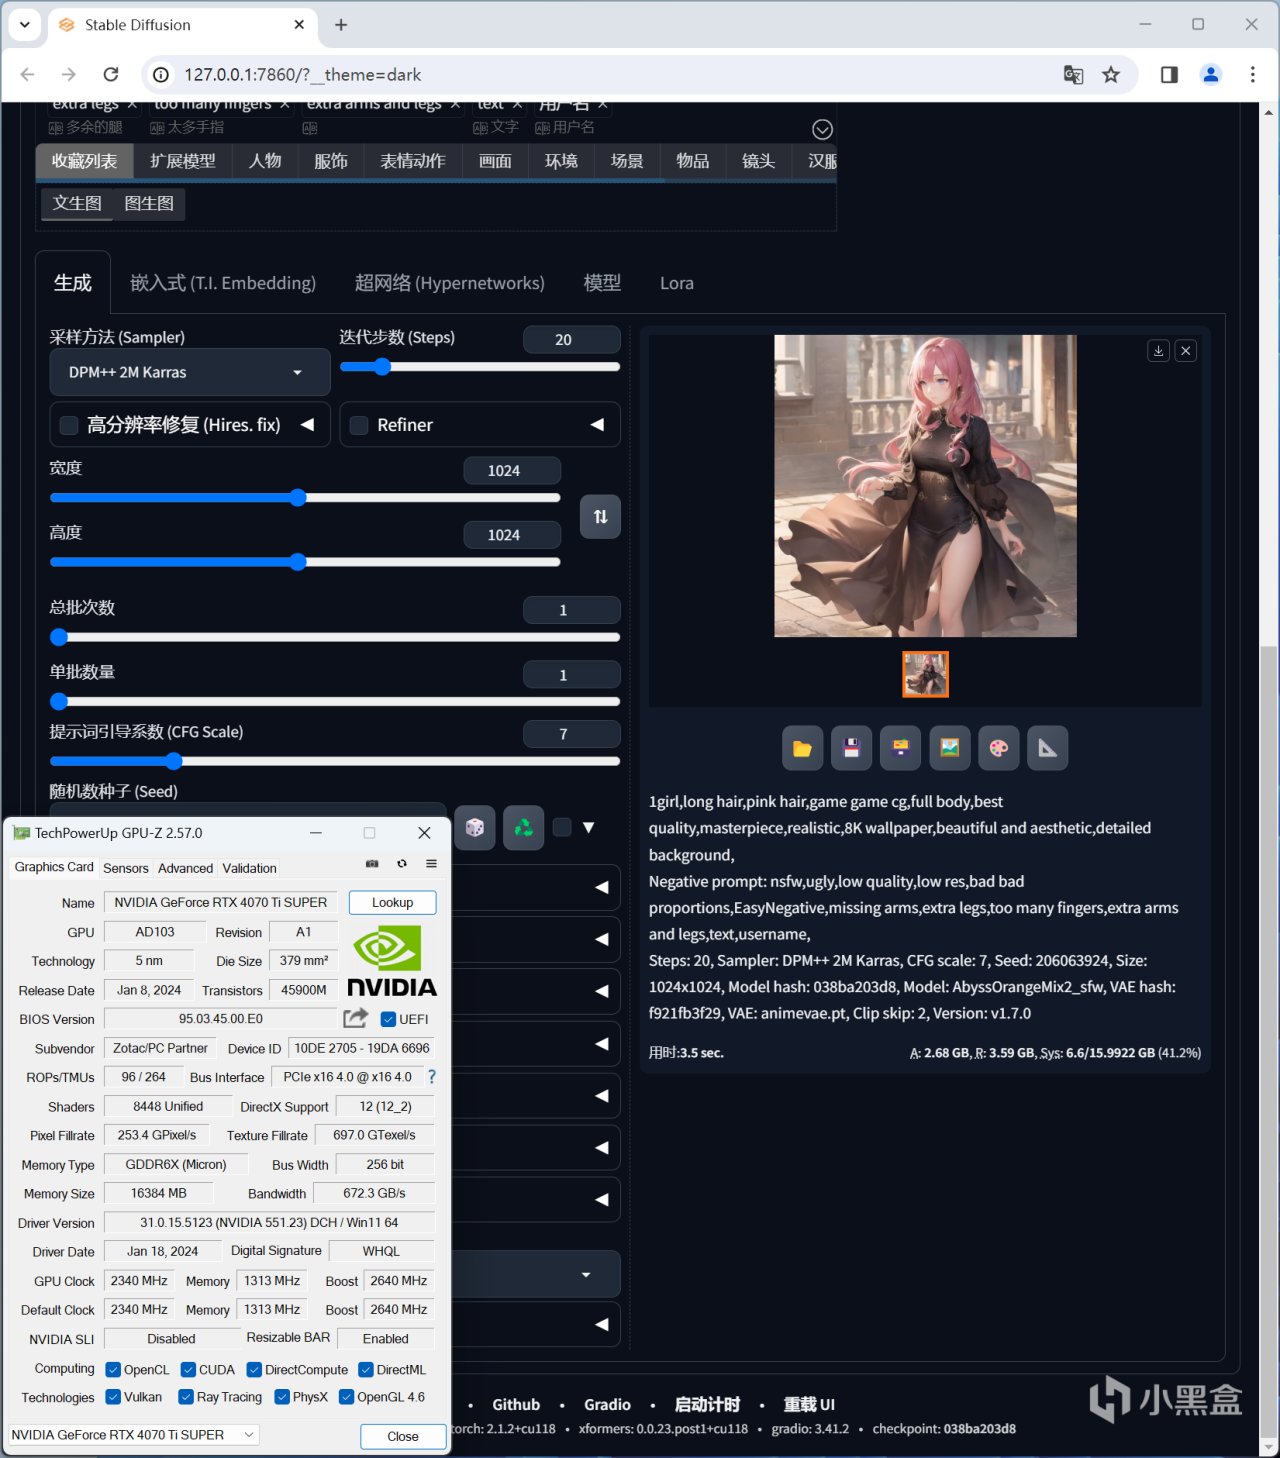Reuse the last seed with recycle icon
The height and width of the screenshot is (1458, 1280).
(x=524, y=828)
